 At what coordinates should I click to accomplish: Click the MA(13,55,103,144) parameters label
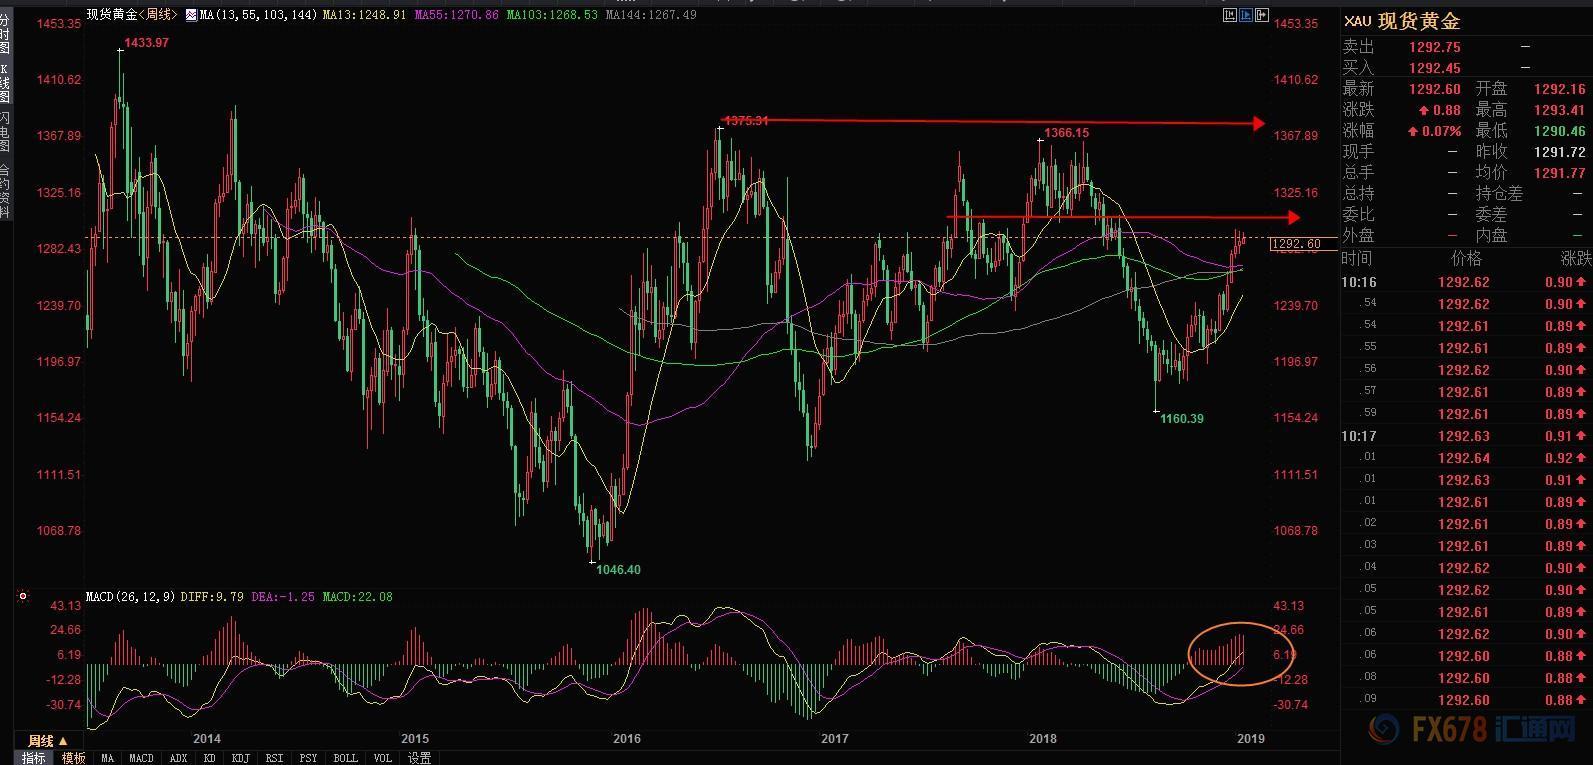click(259, 16)
